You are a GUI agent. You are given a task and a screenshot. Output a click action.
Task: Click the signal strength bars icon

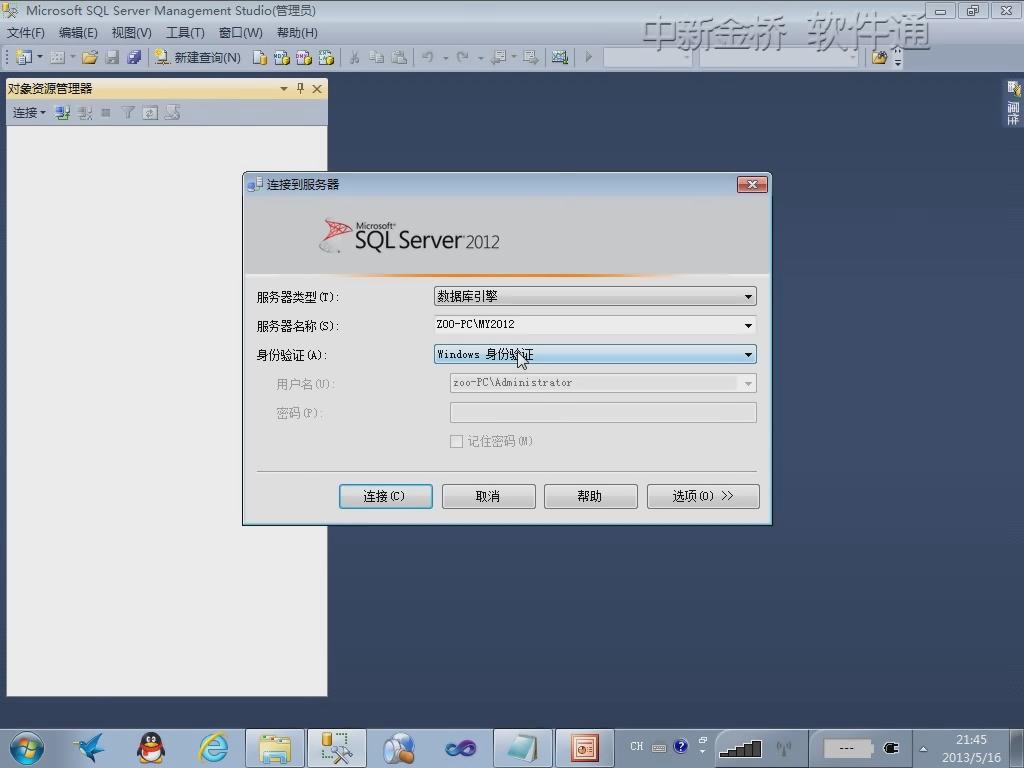(x=740, y=748)
